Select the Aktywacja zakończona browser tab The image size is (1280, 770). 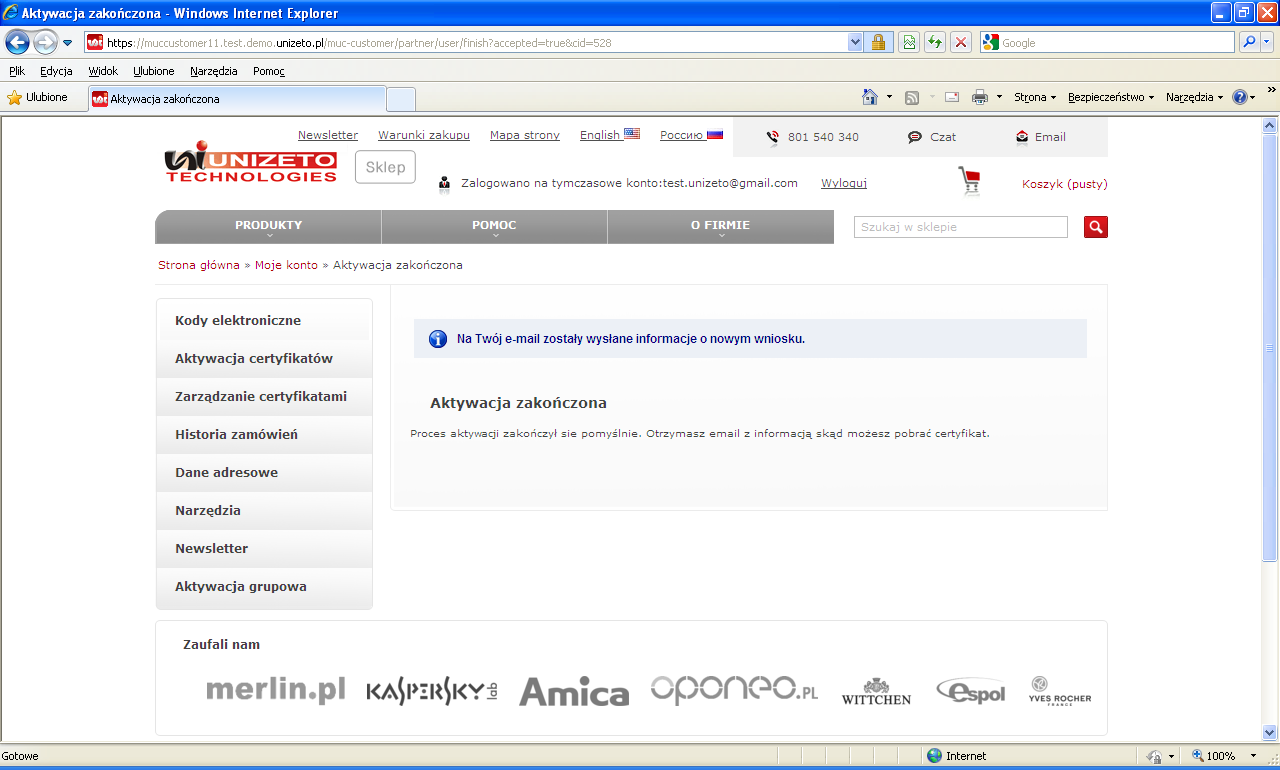pos(237,99)
